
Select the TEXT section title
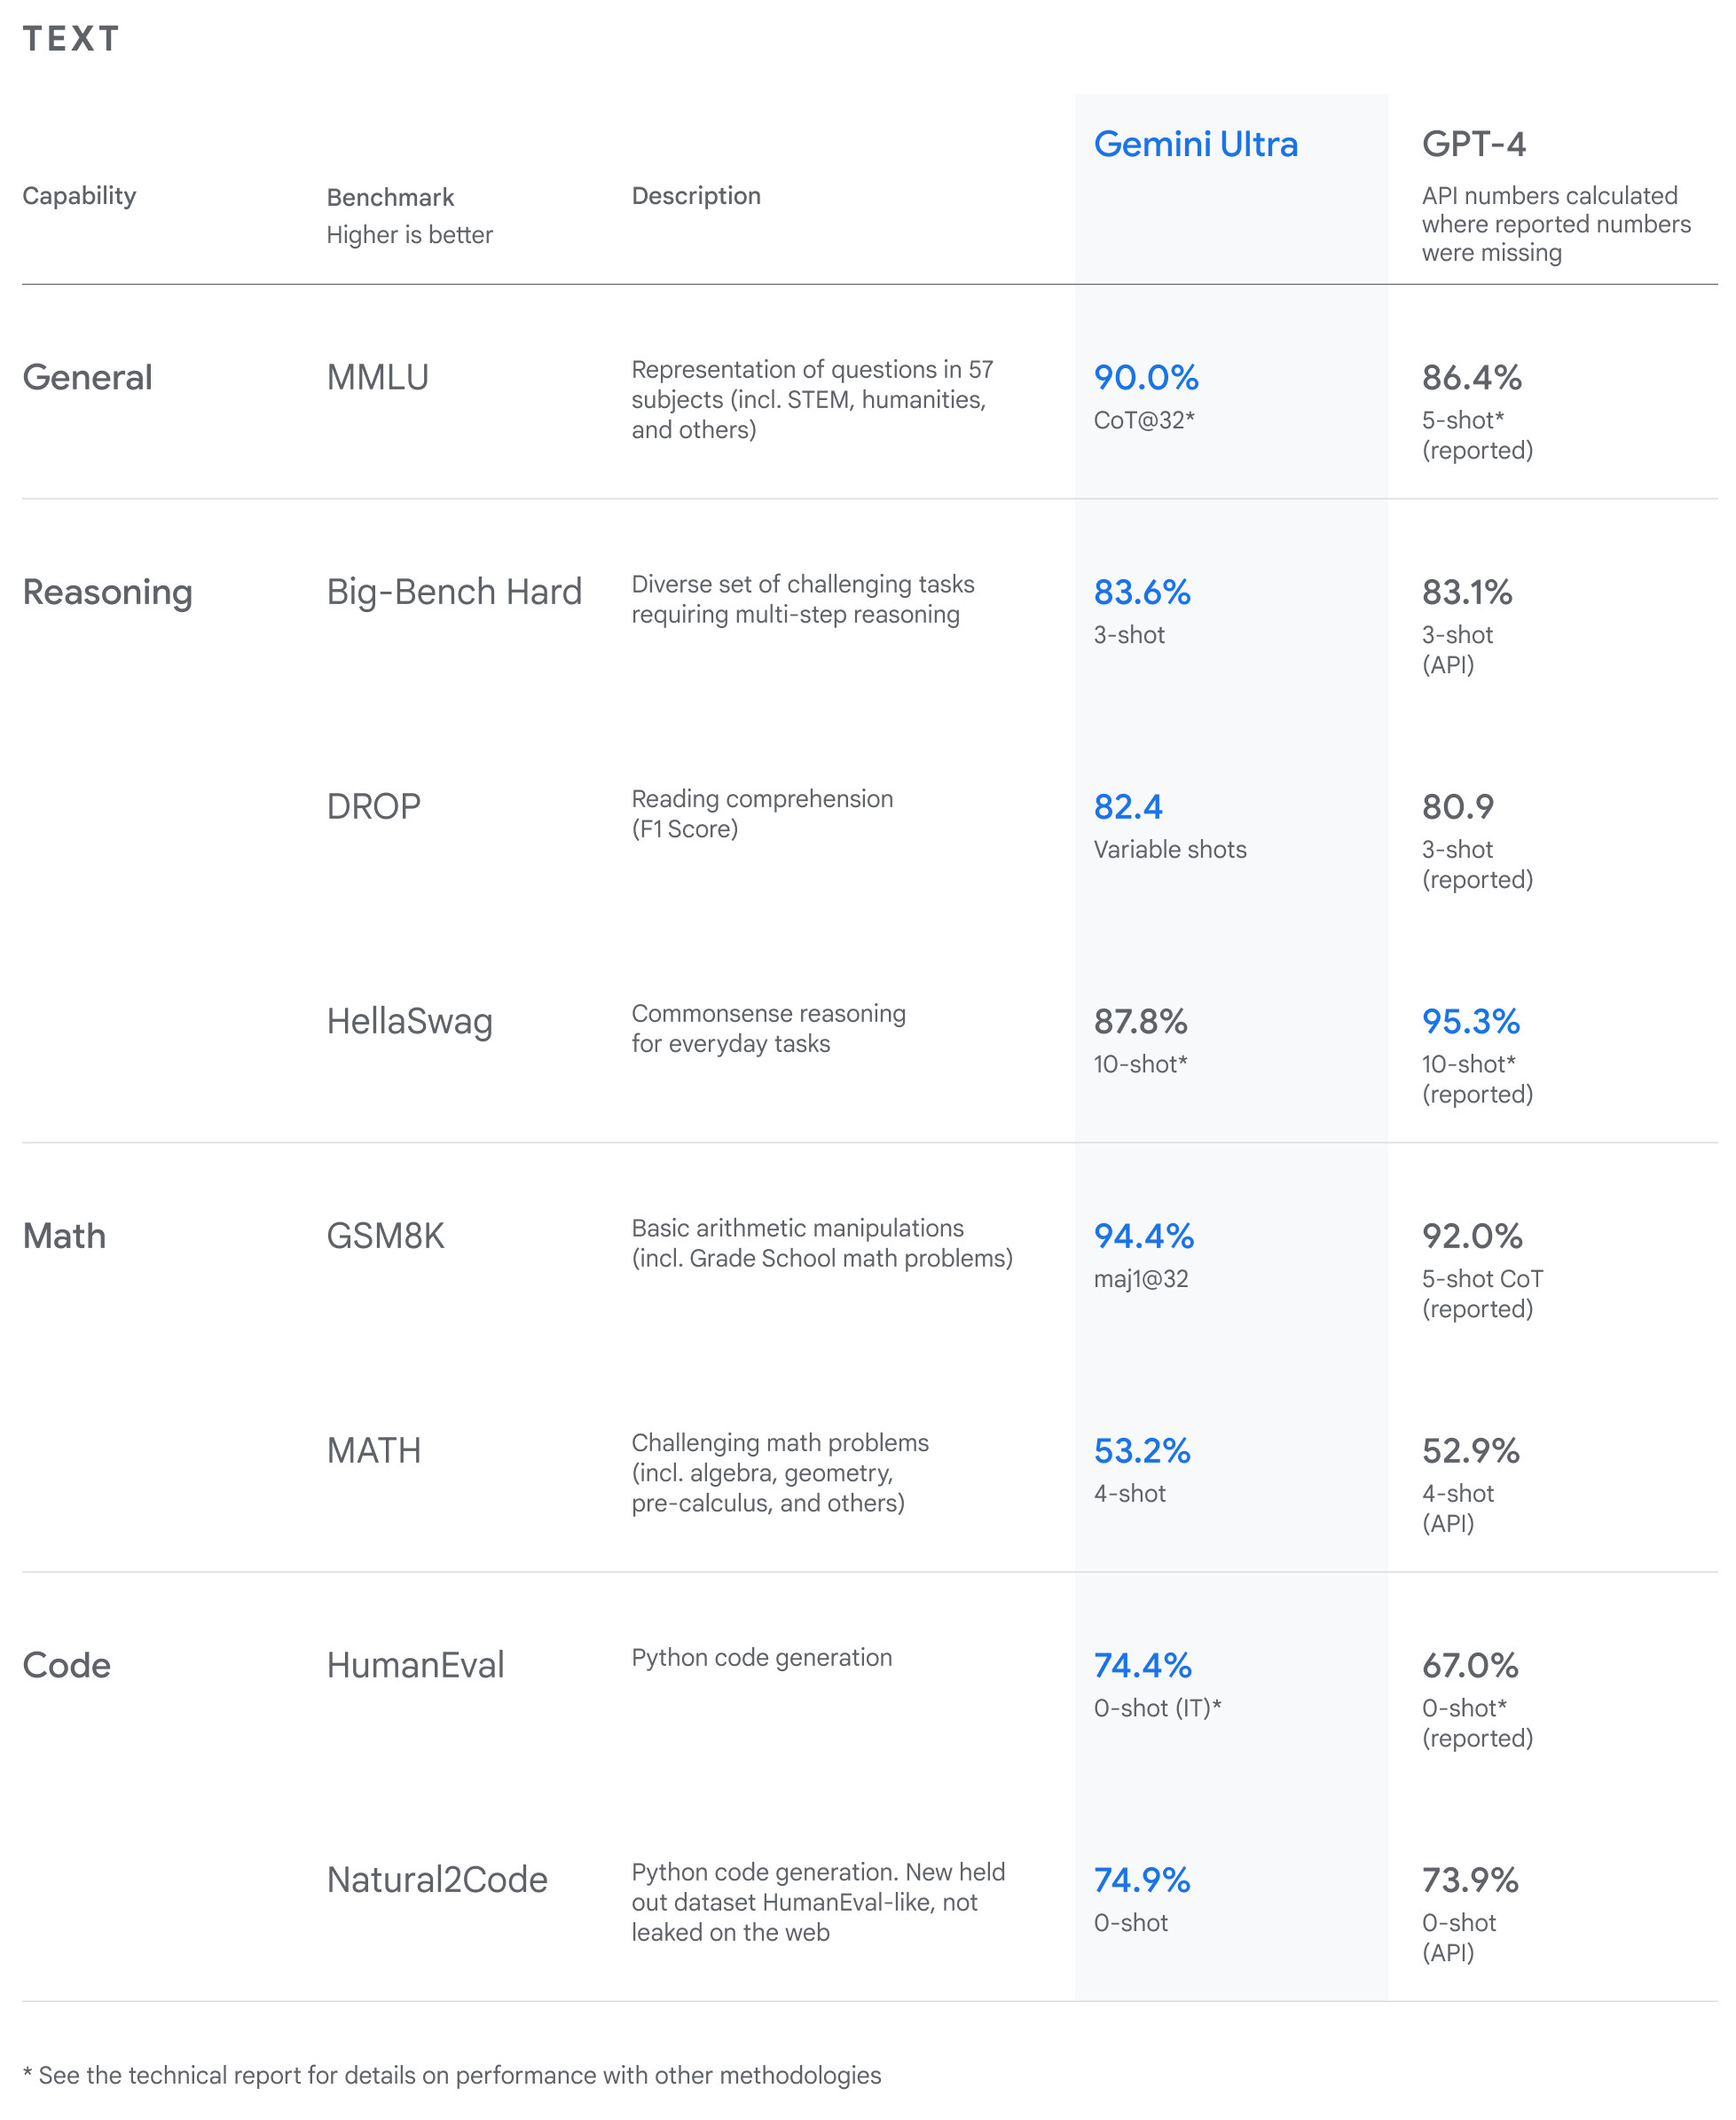coord(71,39)
